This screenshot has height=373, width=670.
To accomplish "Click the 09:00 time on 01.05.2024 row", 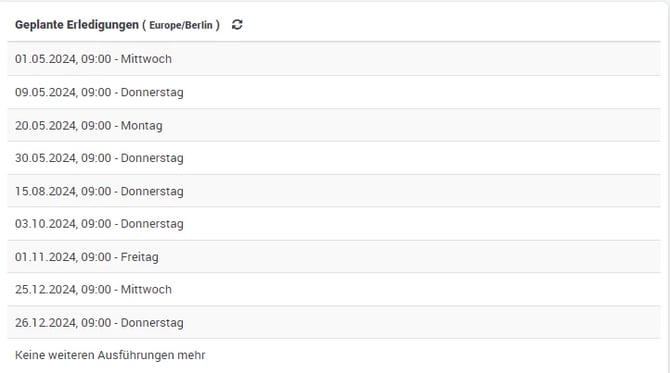I will click(x=96, y=59).
